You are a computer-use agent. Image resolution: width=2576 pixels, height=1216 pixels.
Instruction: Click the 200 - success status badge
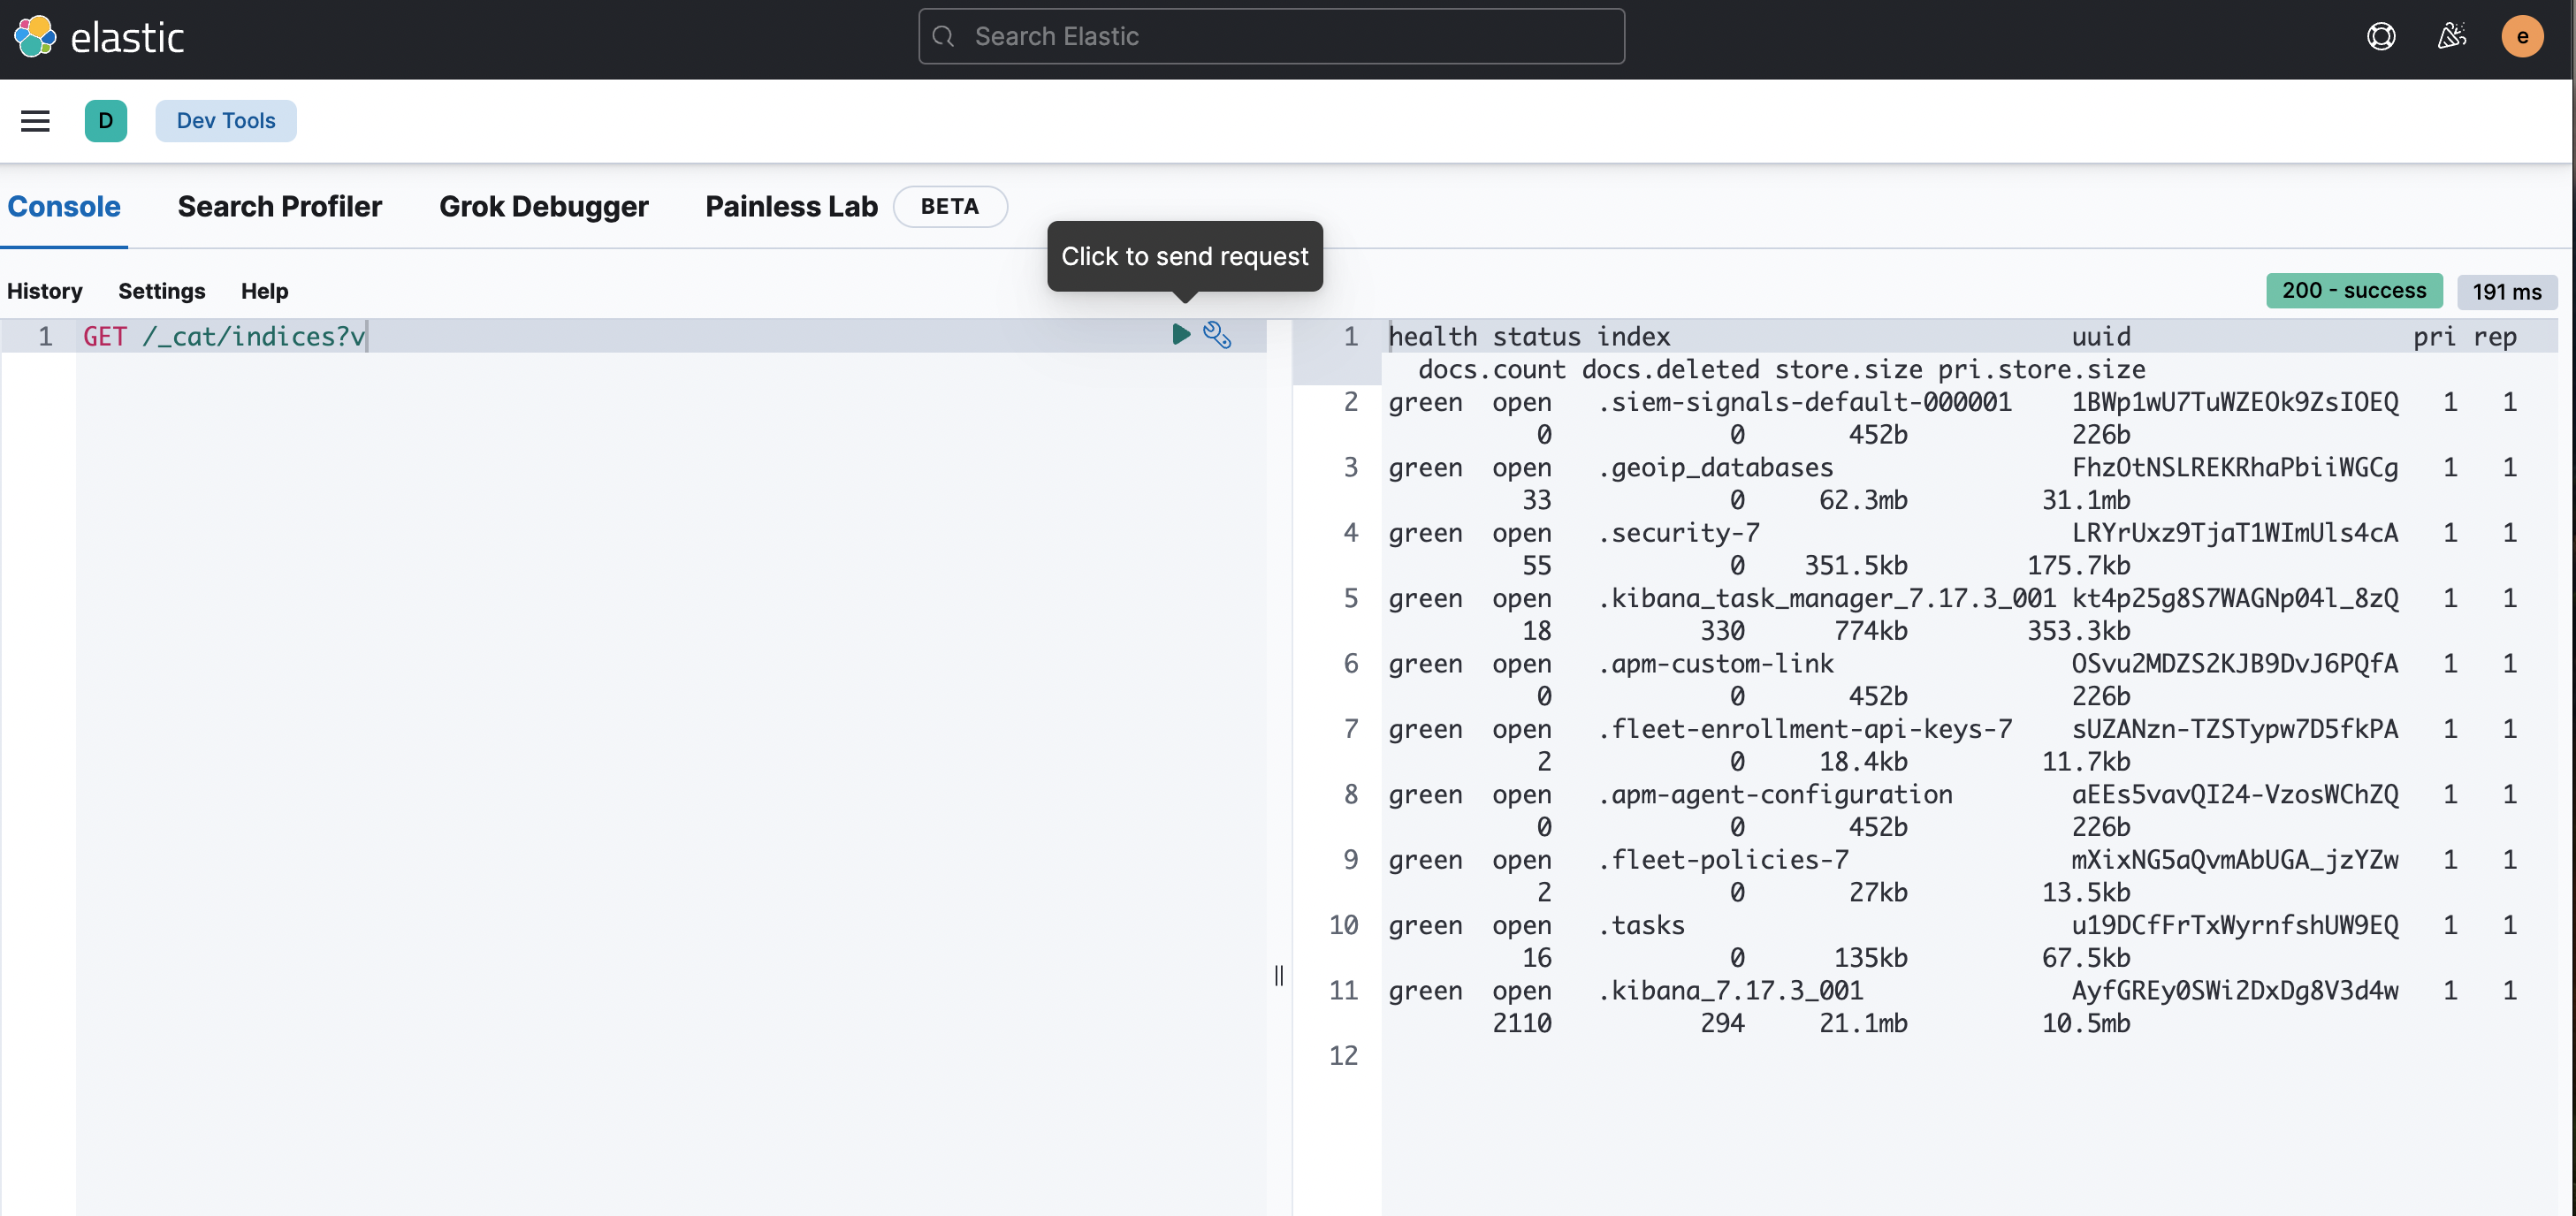click(x=2353, y=290)
